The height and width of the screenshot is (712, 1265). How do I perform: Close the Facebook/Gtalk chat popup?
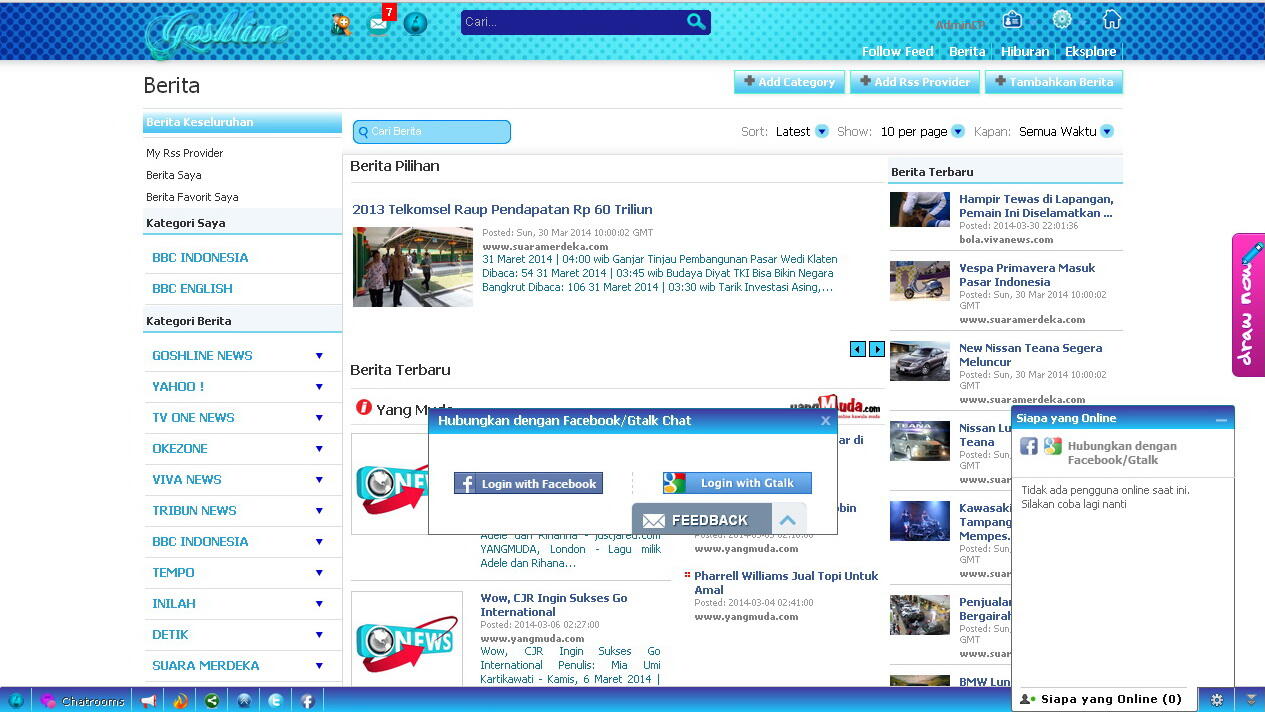tap(825, 421)
